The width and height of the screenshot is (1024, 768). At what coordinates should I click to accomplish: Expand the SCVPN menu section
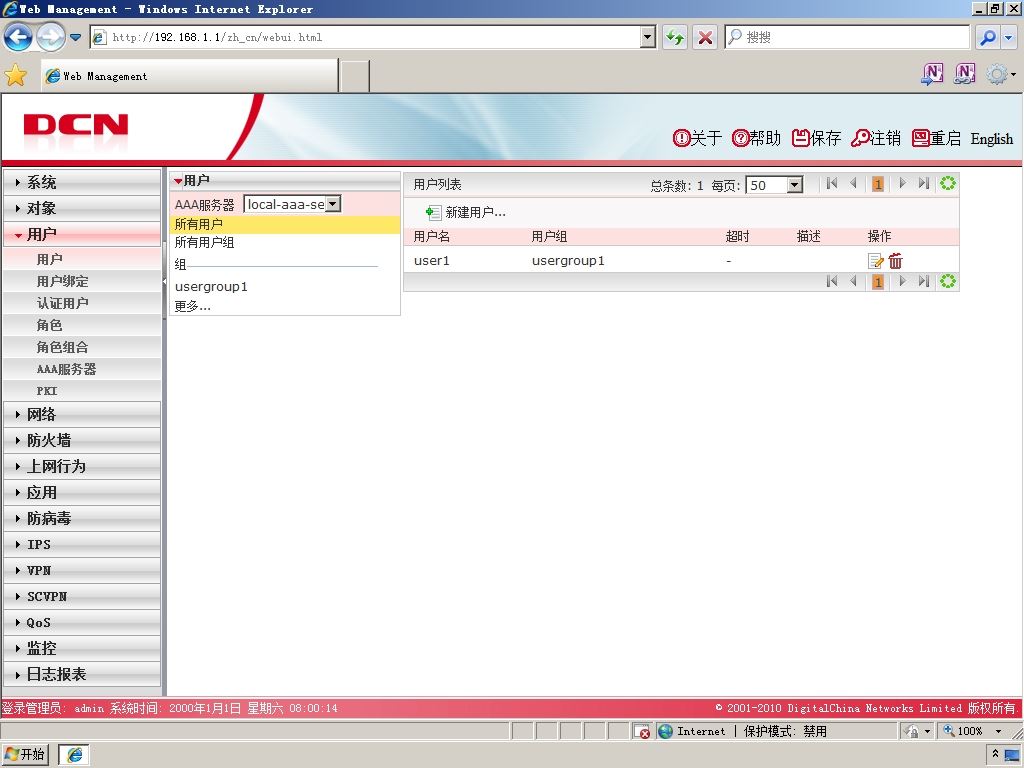pos(82,597)
